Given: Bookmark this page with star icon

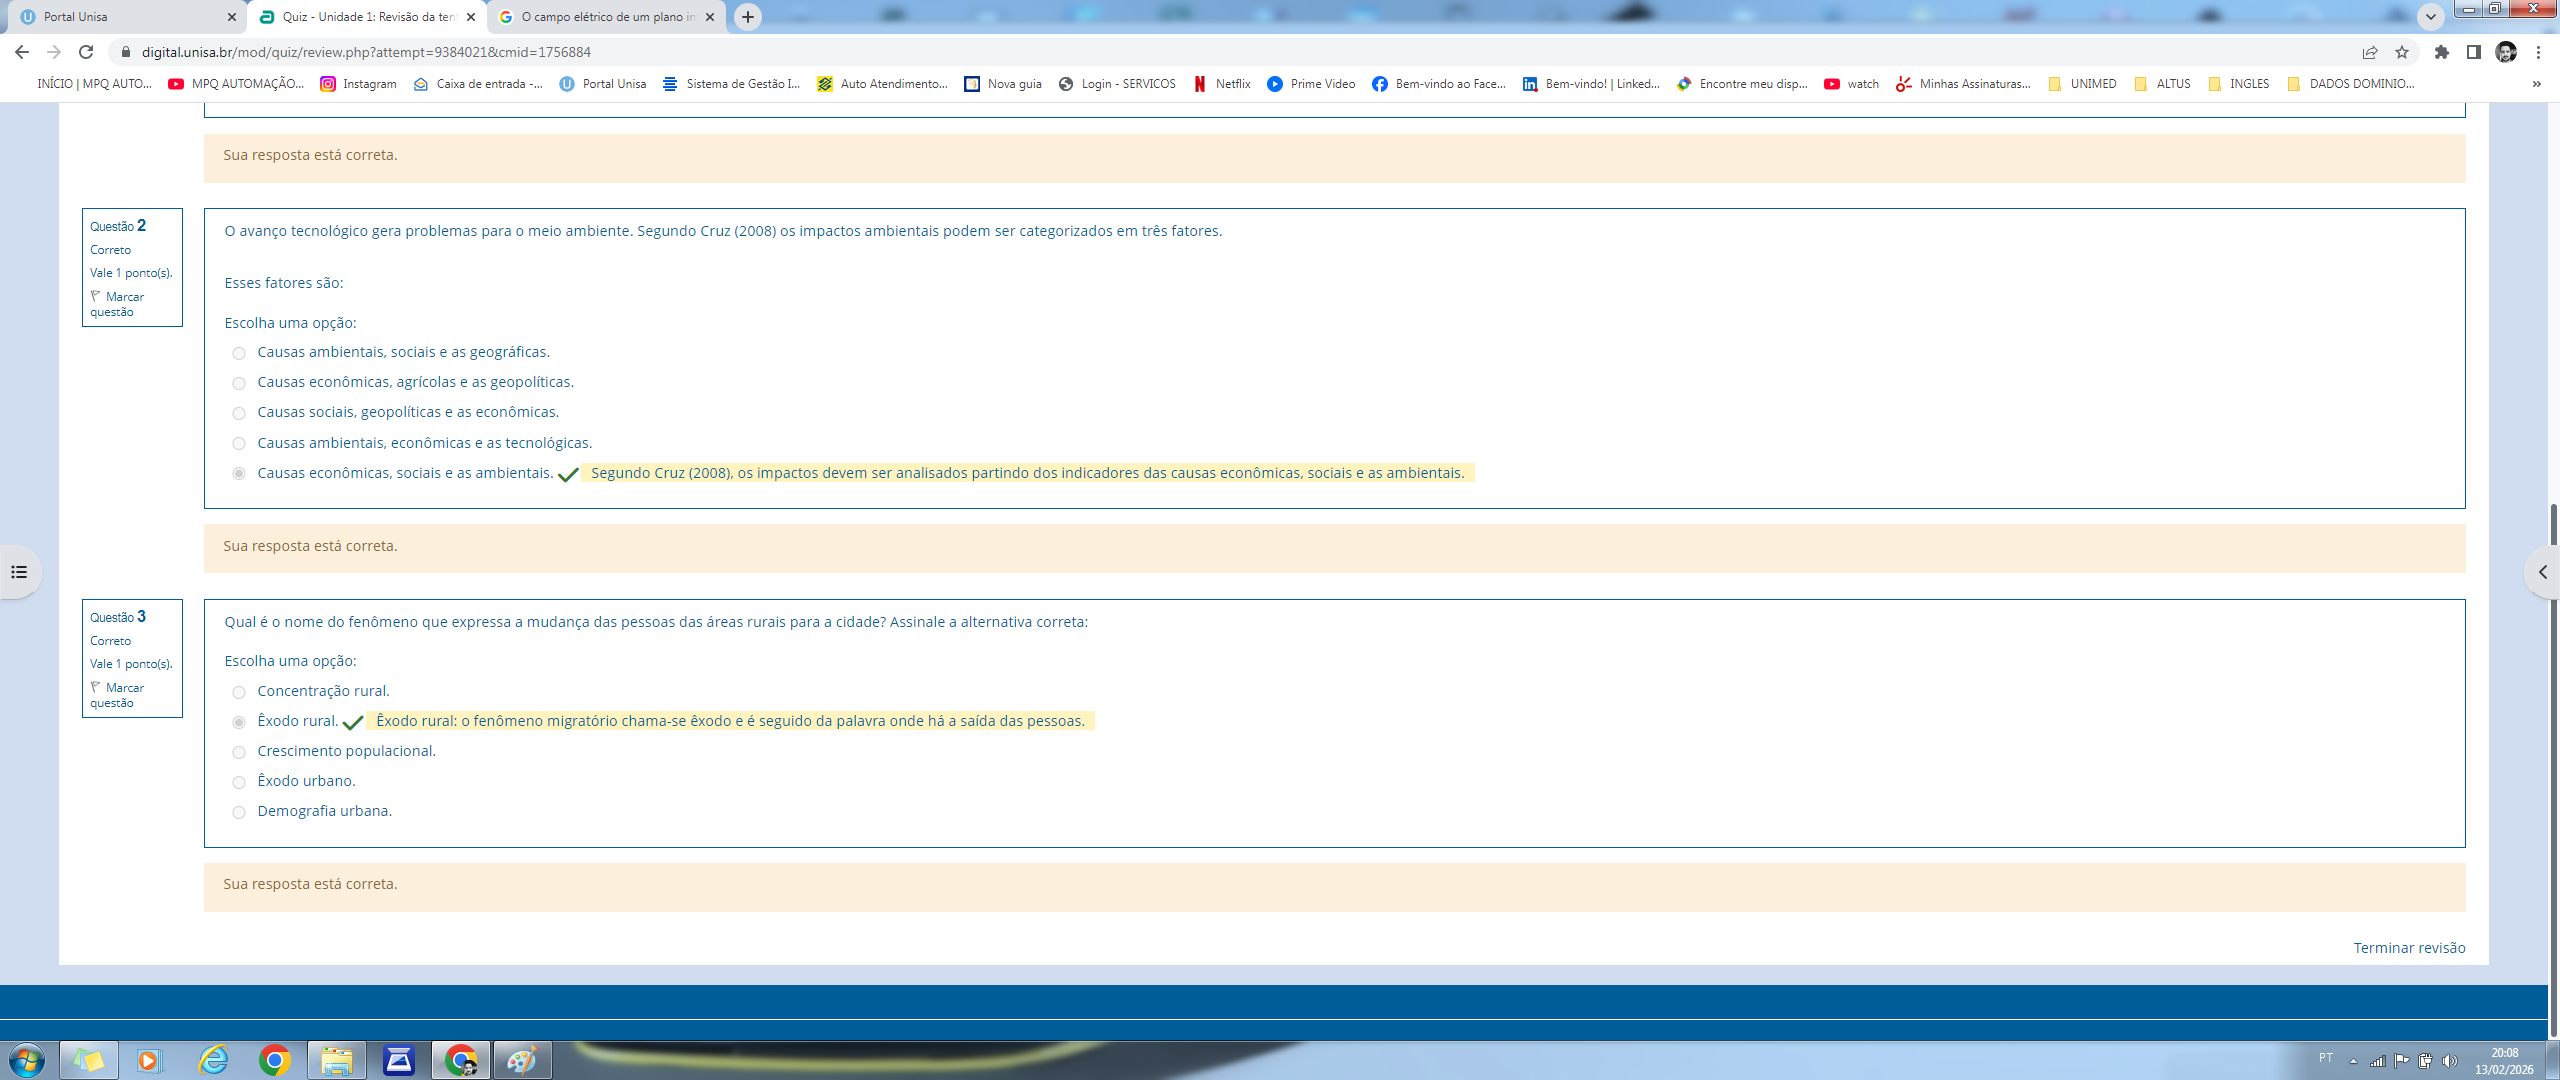Looking at the screenshot, I should [2402, 52].
